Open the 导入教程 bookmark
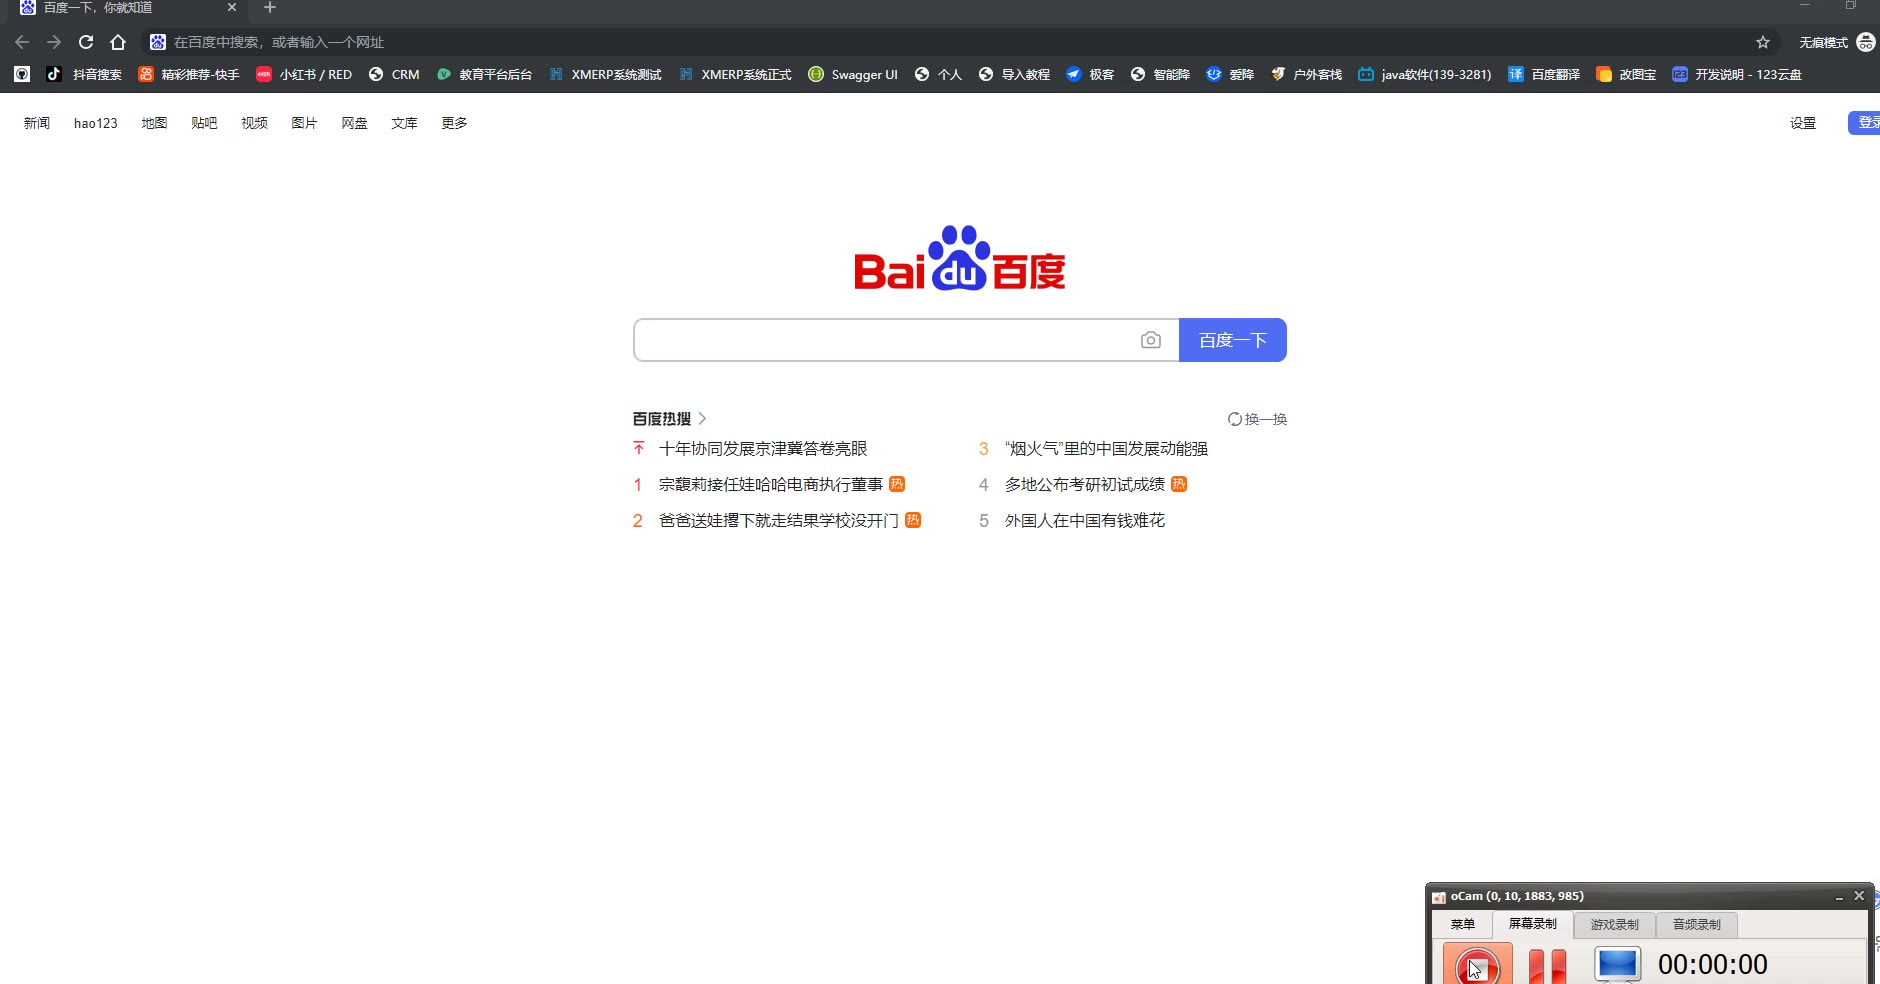This screenshot has width=1880, height=984. point(1014,74)
